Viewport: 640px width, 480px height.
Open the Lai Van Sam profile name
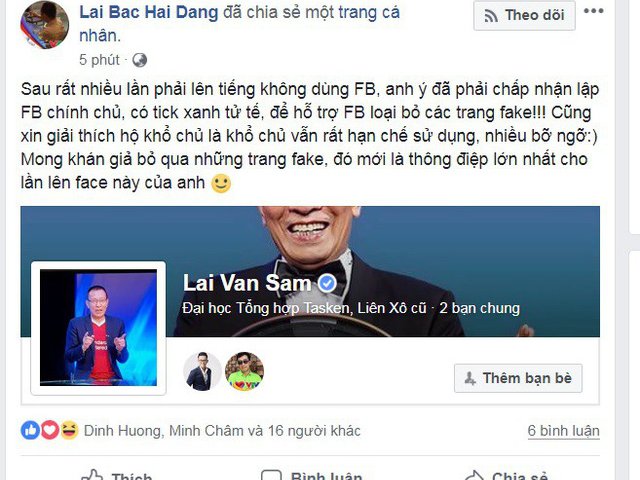pos(247,283)
